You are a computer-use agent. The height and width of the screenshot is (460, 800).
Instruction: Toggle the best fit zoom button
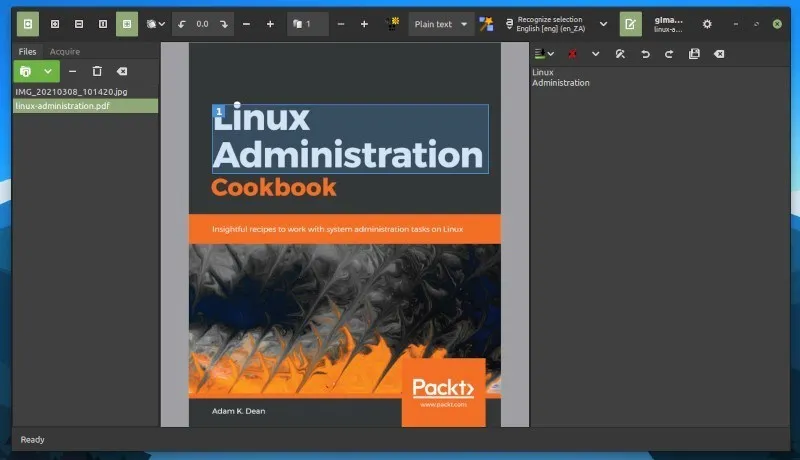pyautogui.click(x=127, y=23)
